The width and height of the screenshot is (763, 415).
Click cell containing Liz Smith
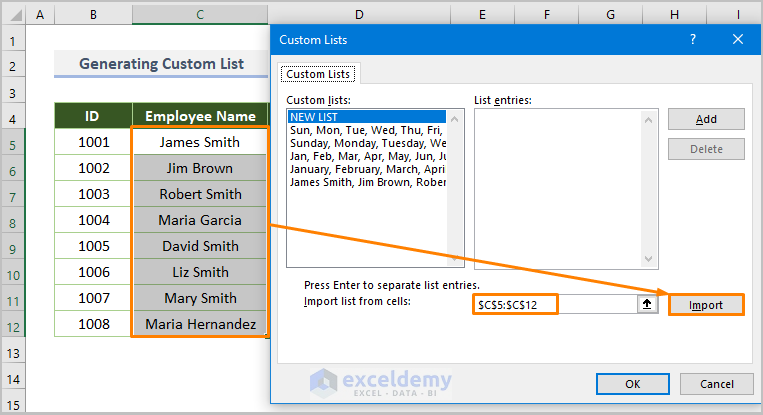click(200, 272)
